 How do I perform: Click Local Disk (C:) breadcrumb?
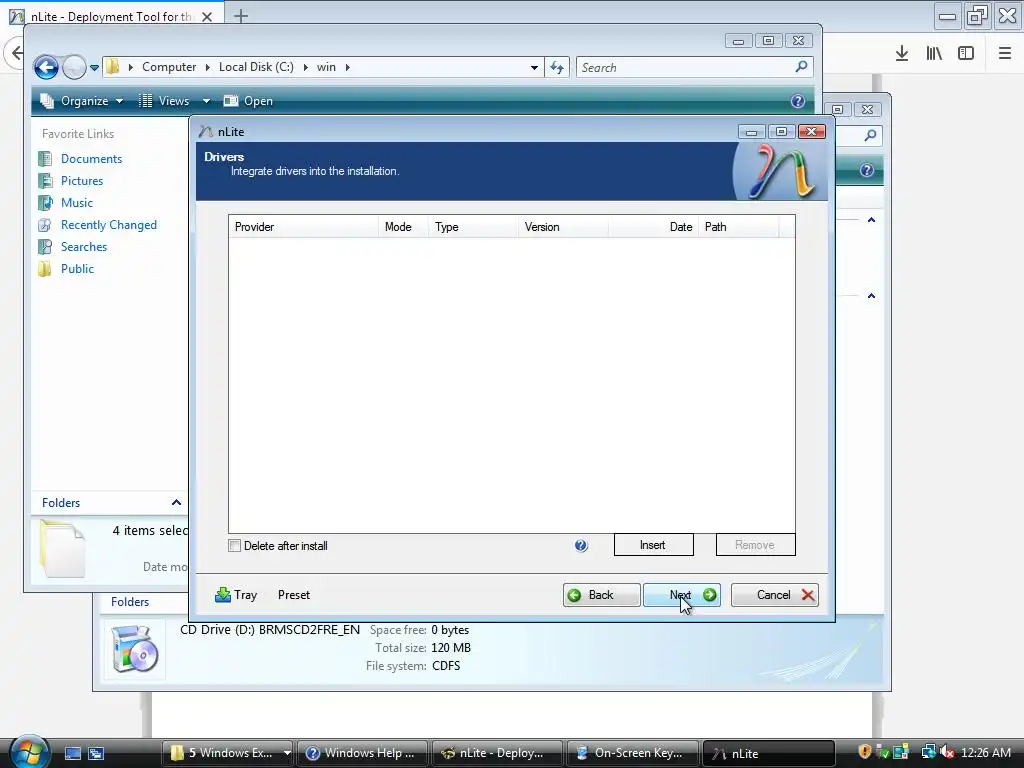point(256,67)
